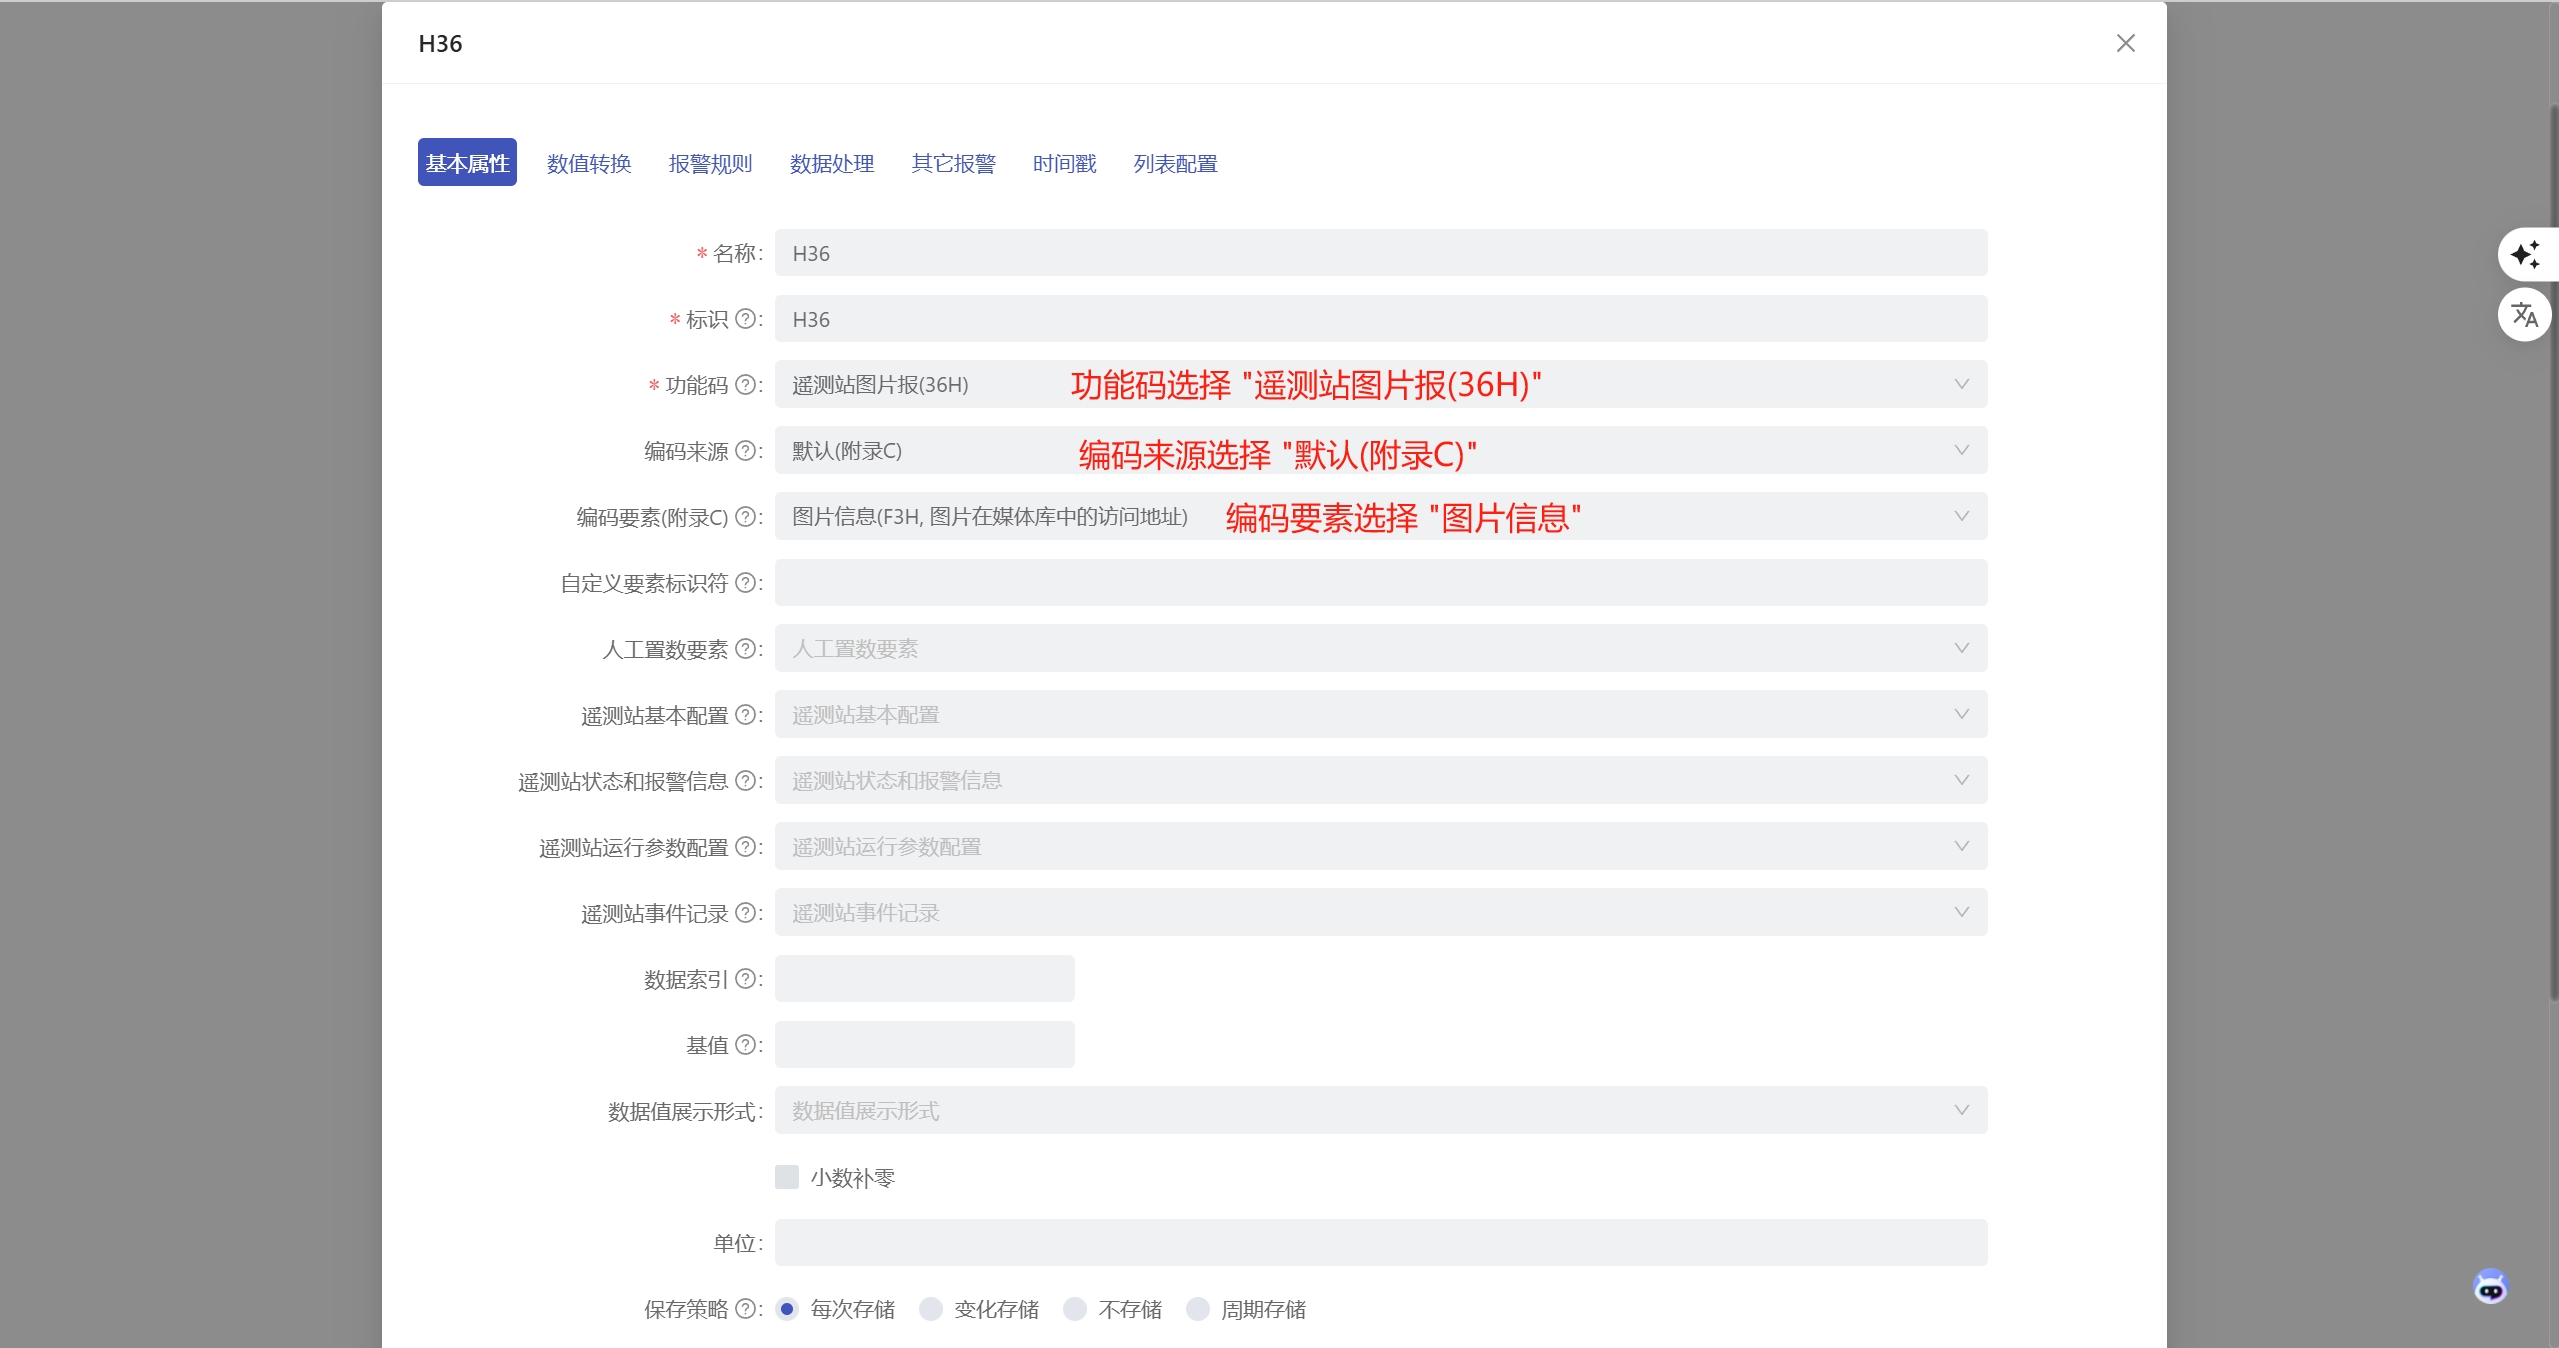This screenshot has height=1348, width=2559.
Task: Close the H36 dialog
Action: 2125,43
